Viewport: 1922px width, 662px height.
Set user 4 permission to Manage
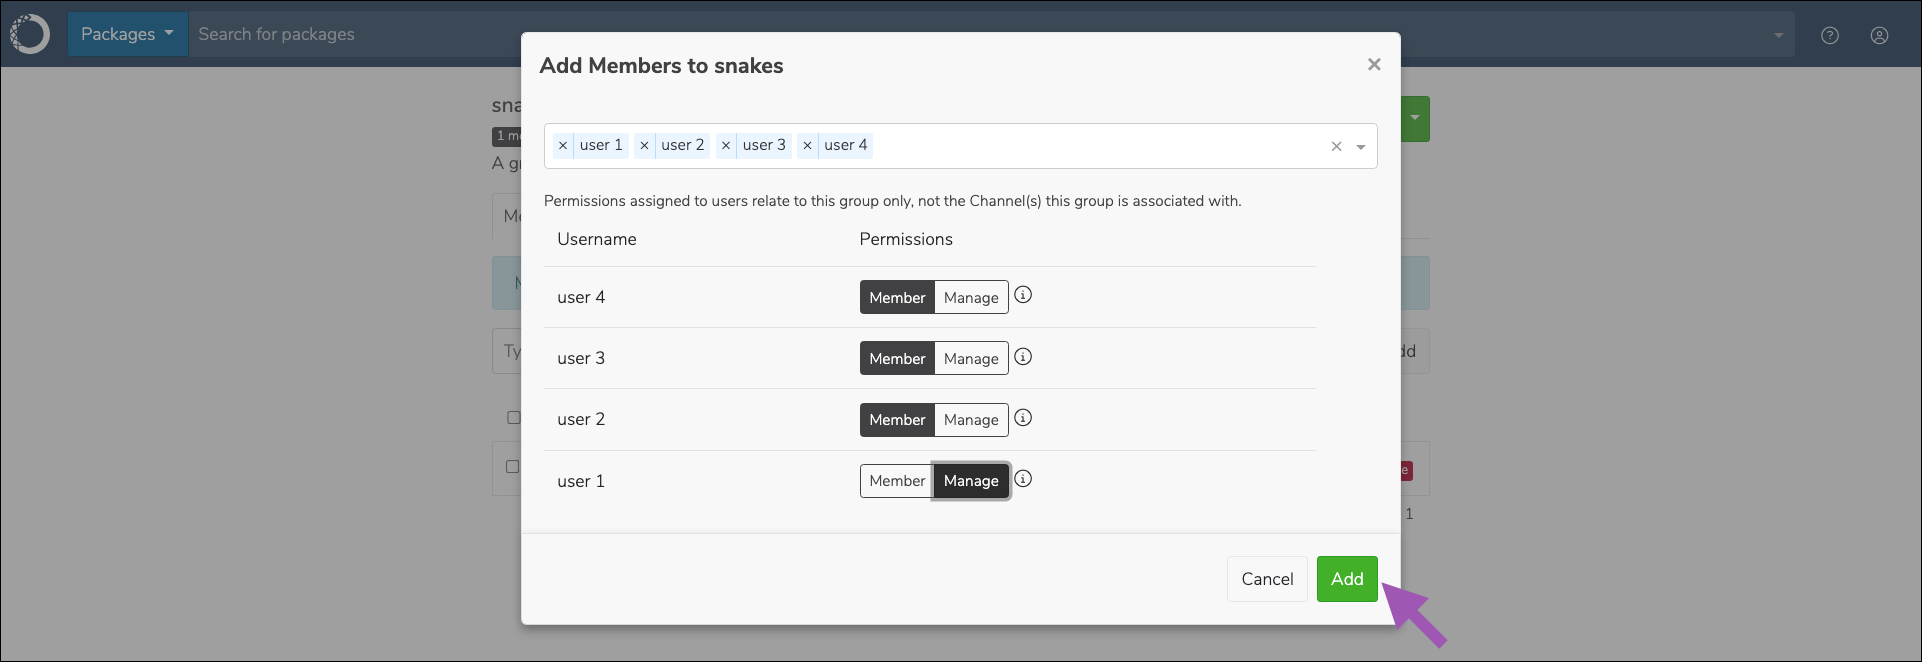pos(971,297)
